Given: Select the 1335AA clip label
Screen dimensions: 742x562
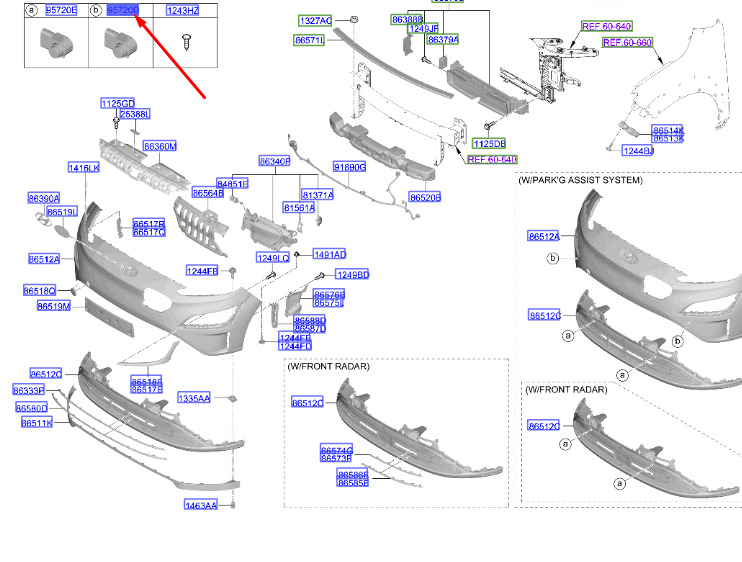Looking at the screenshot, I should point(194,398).
